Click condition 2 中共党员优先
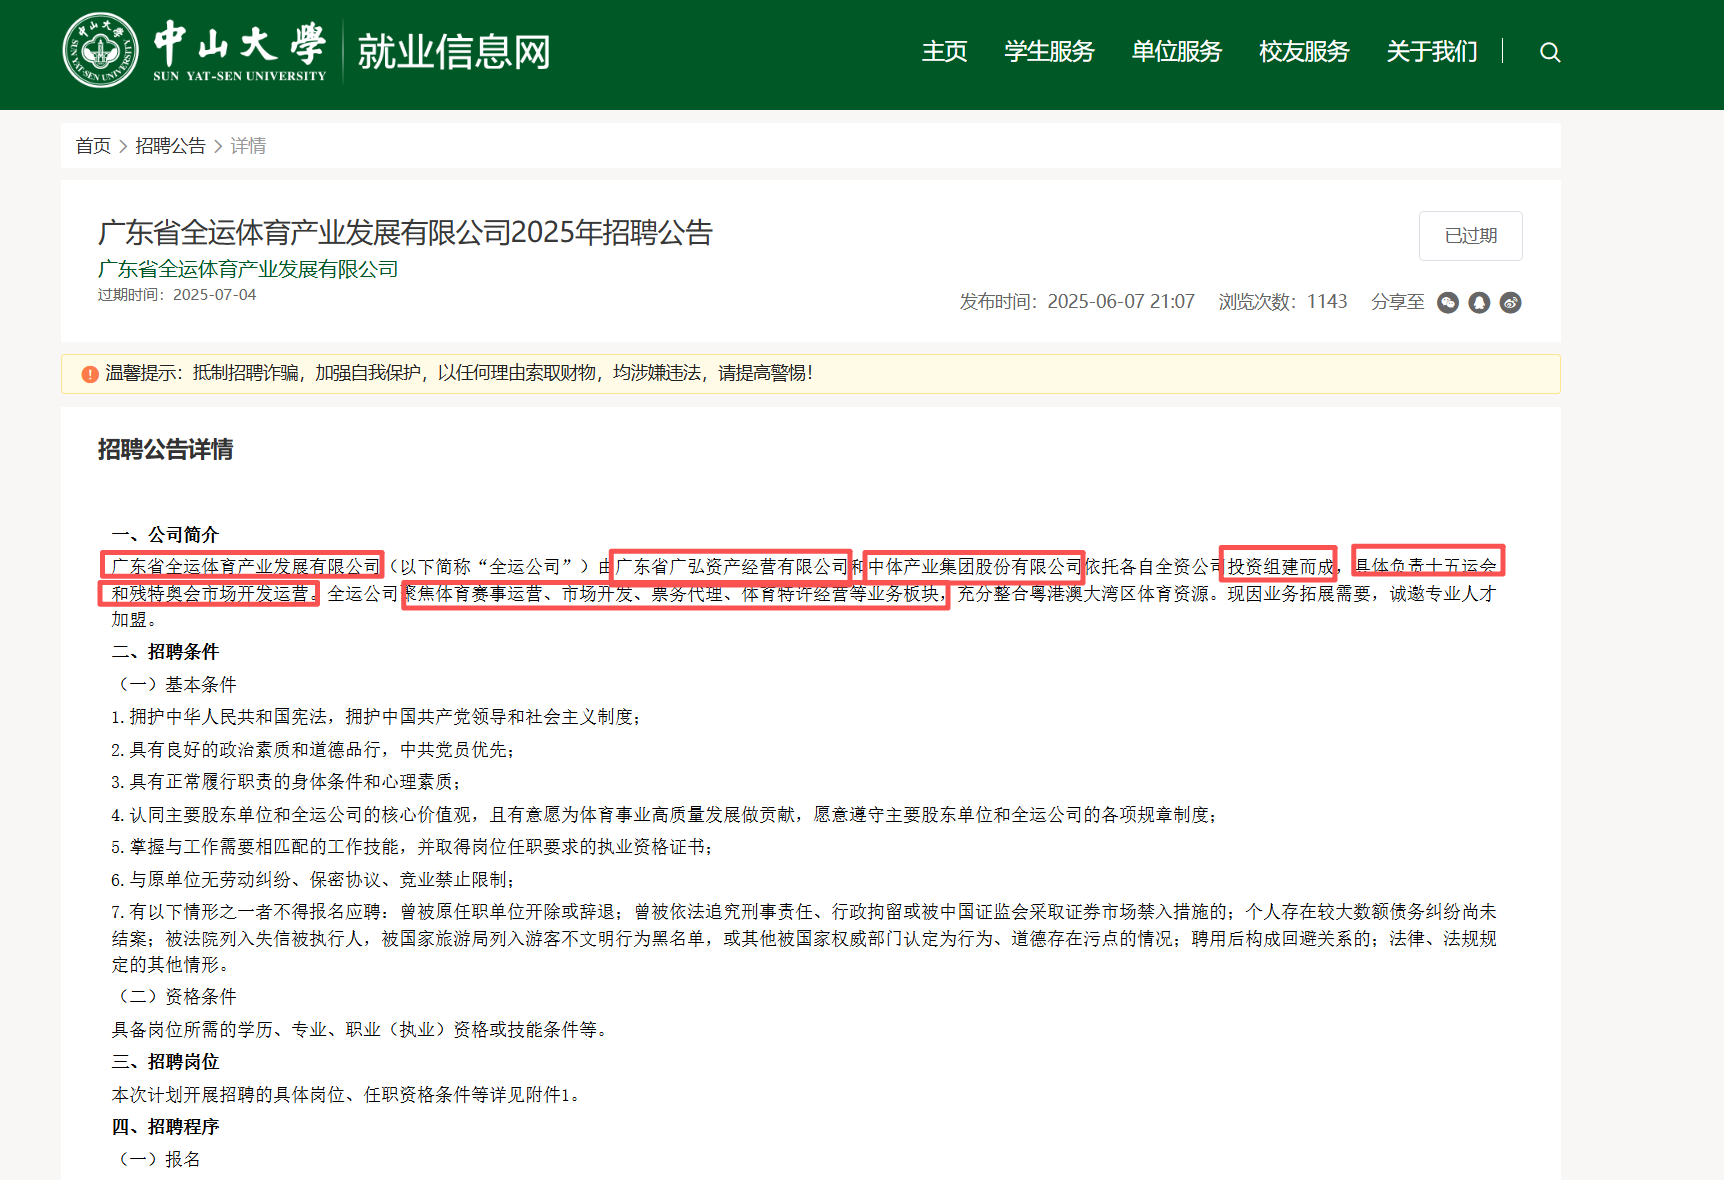1724x1180 pixels. (x=313, y=750)
